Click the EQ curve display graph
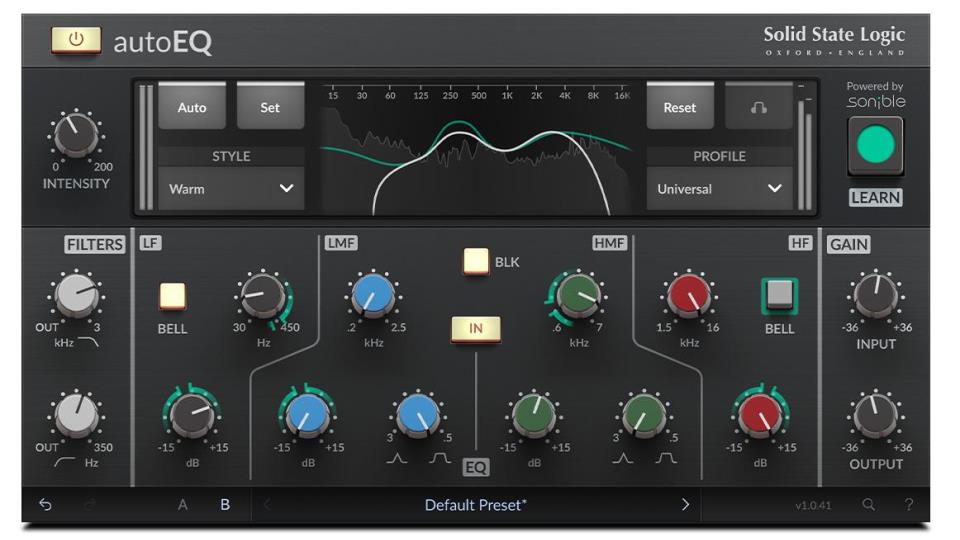 tap(476, 148)
